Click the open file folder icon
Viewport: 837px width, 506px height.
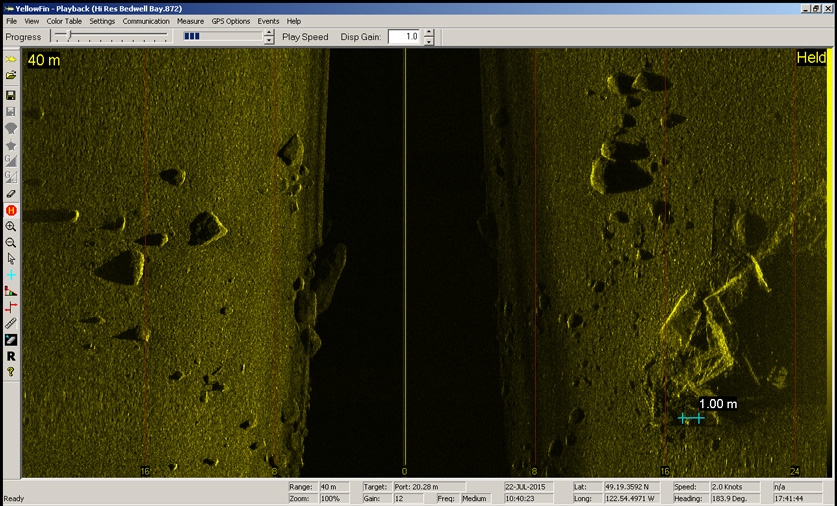point(11,76)
